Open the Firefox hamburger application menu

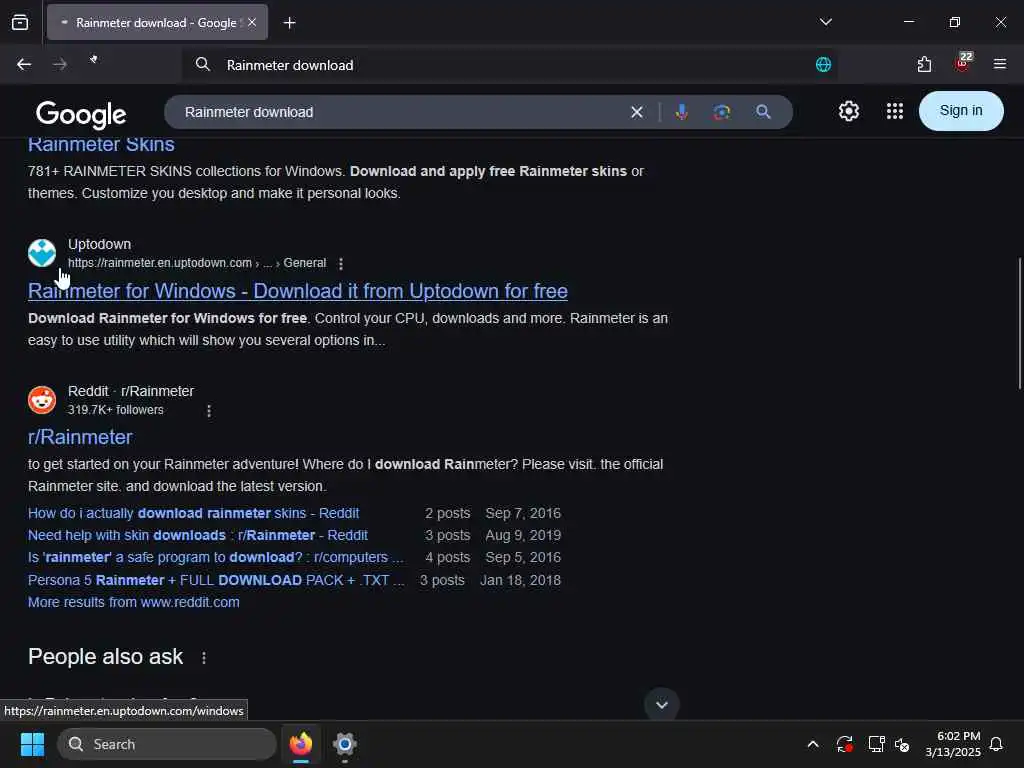[999, 64]
